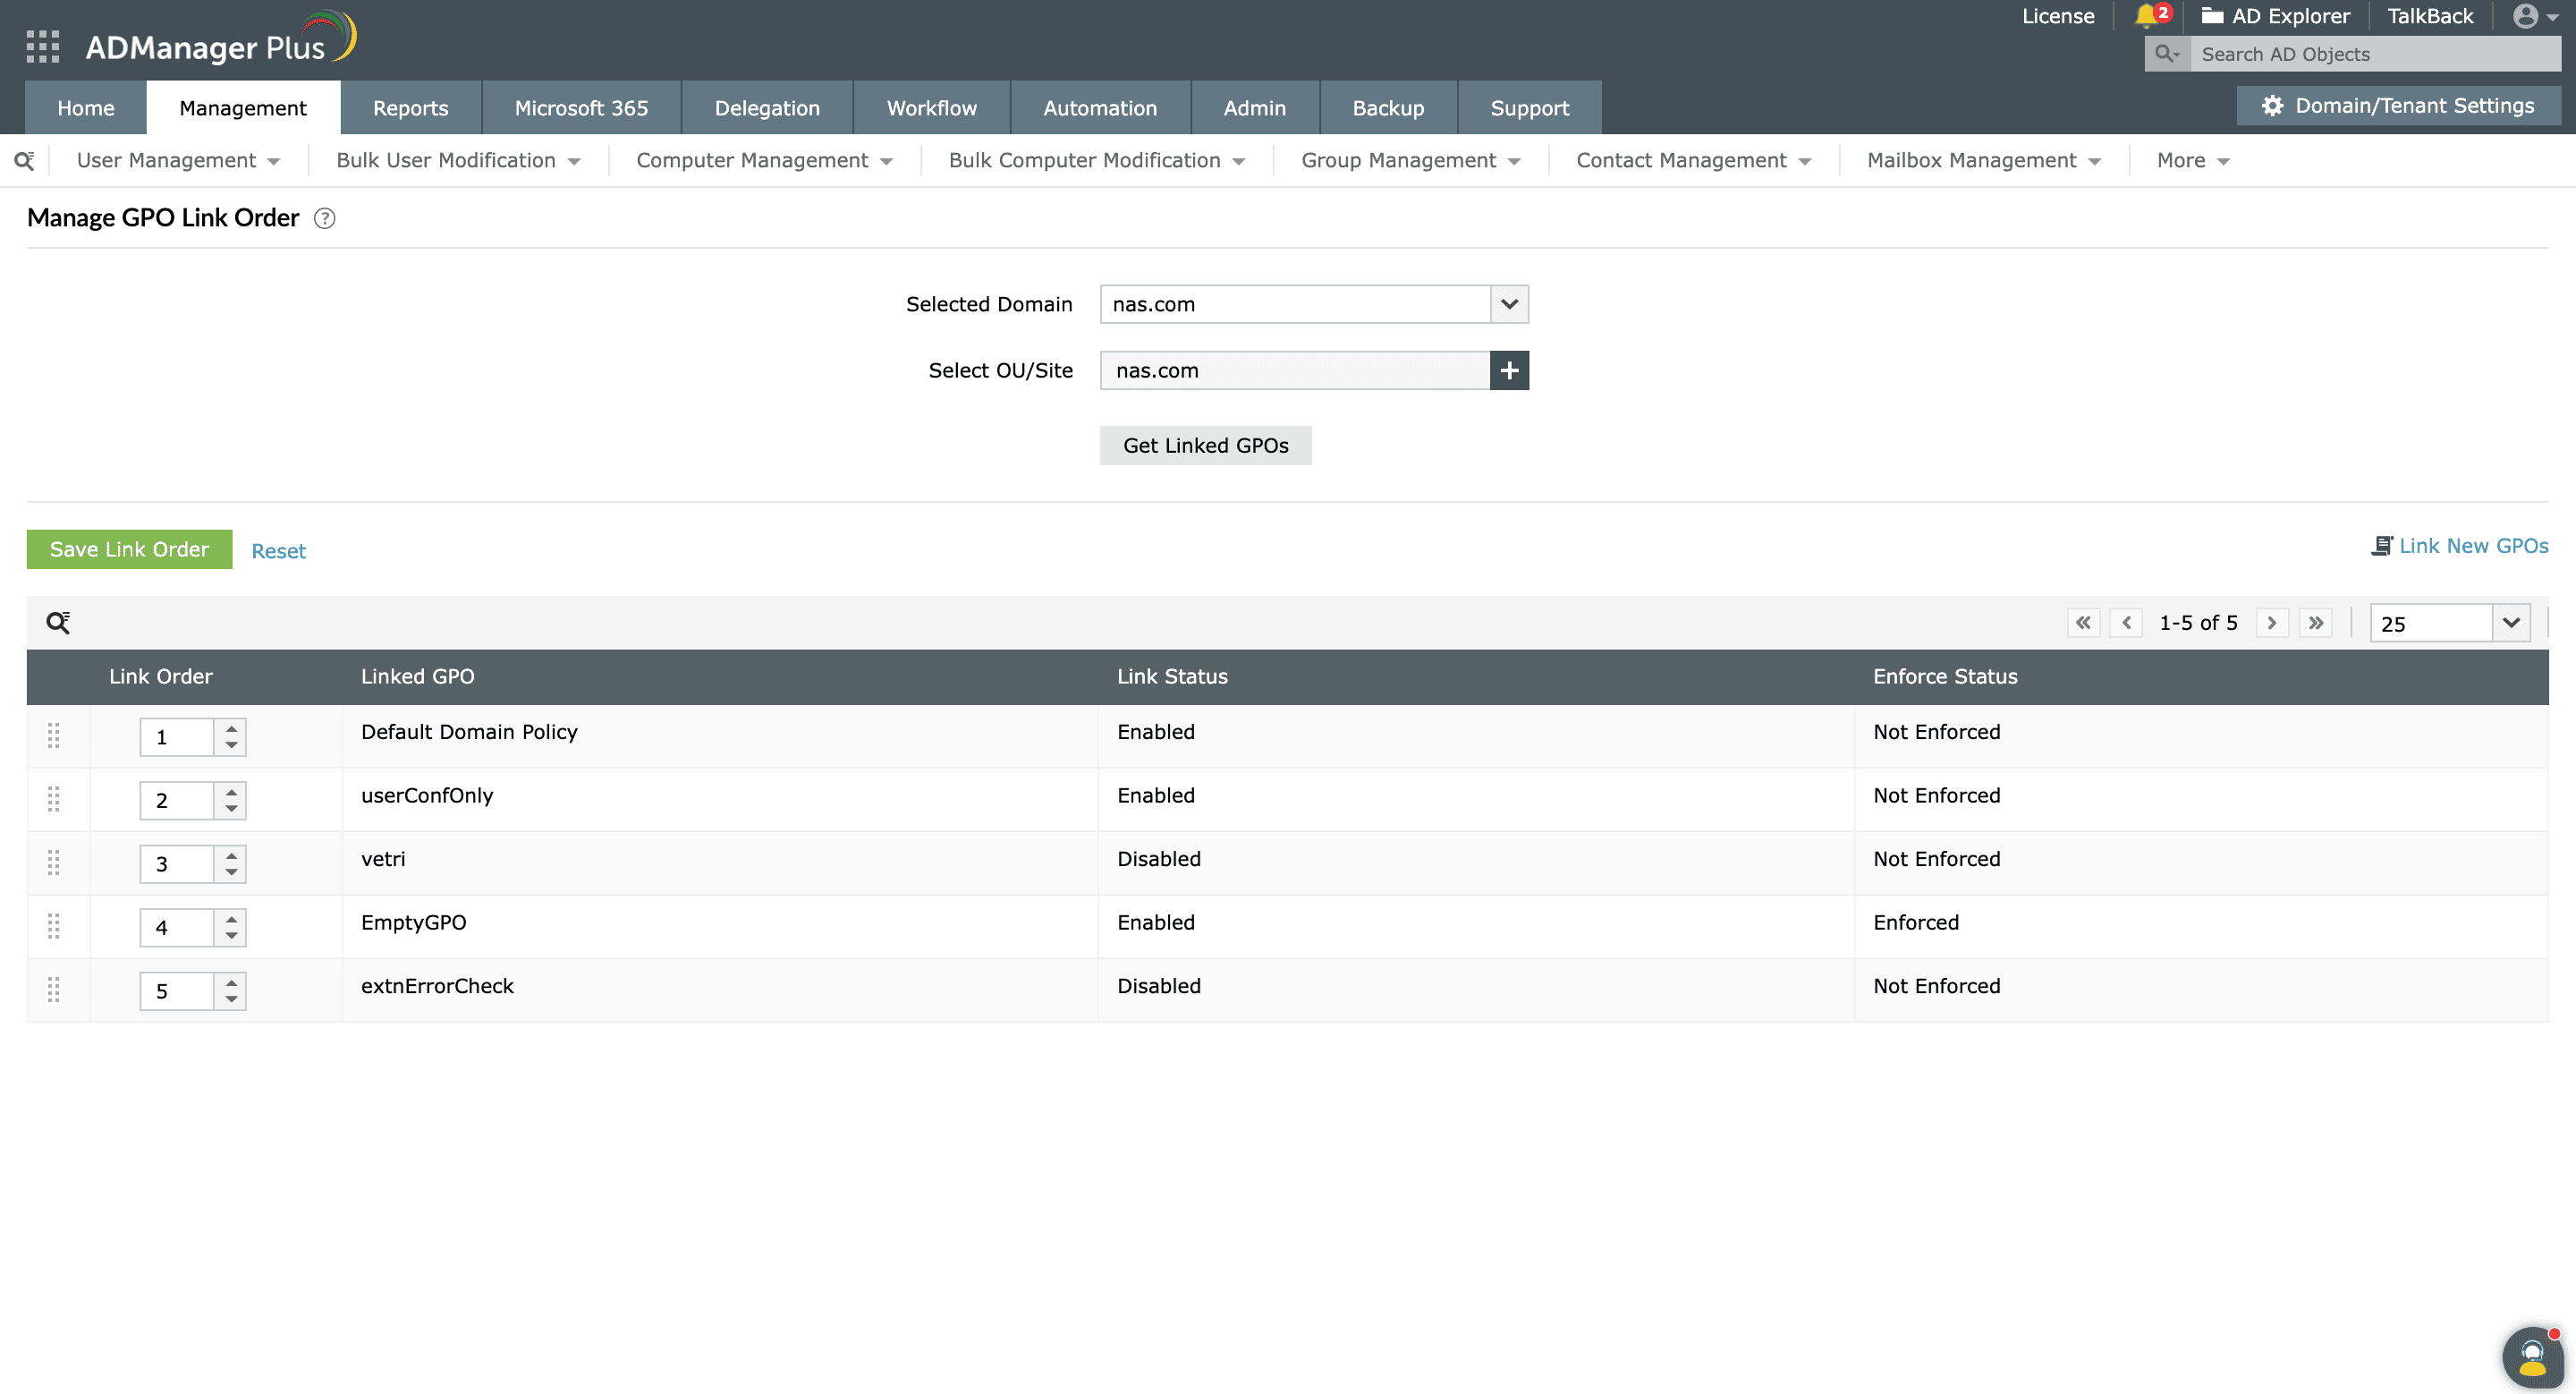This screenshot has height=1394, width=2576.
Task: Click the Get Linked GPOs button
Action: [x=1205, y=445]
